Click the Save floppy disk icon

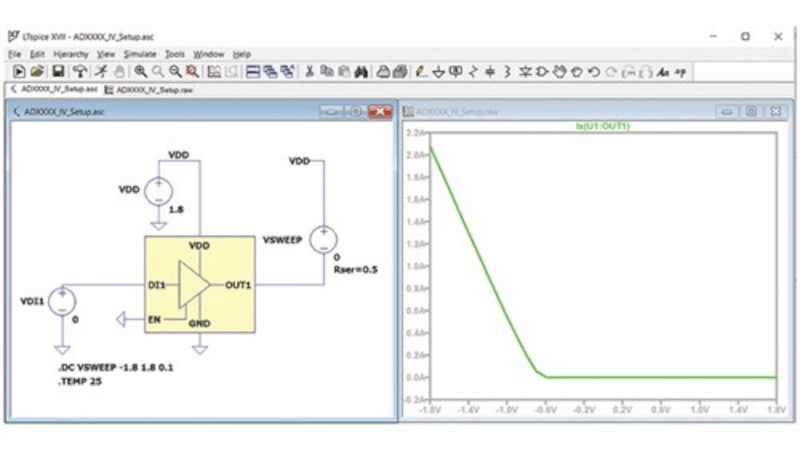coord(58,72)
